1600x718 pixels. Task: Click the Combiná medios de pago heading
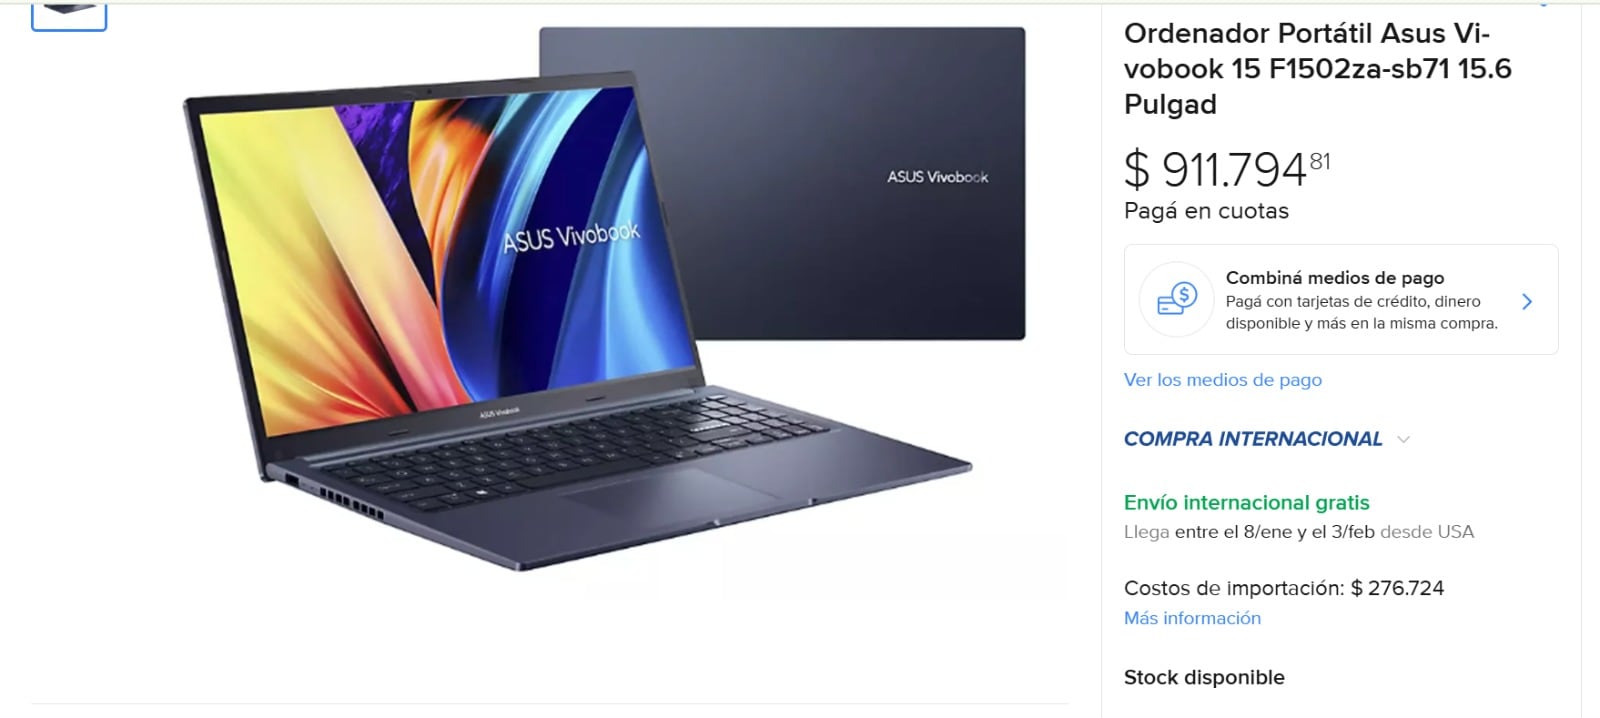[x=1335, y=277]
